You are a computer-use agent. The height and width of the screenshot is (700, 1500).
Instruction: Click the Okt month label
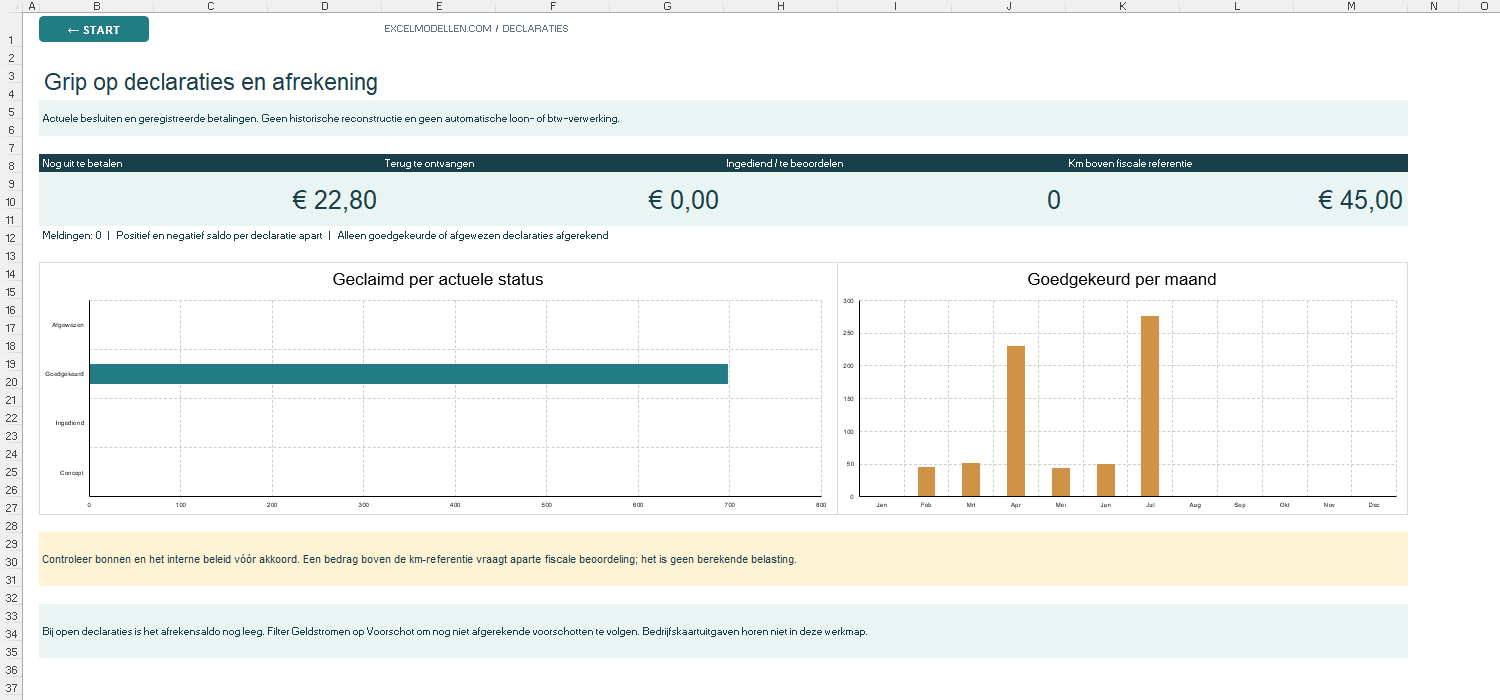[1285, 505]
